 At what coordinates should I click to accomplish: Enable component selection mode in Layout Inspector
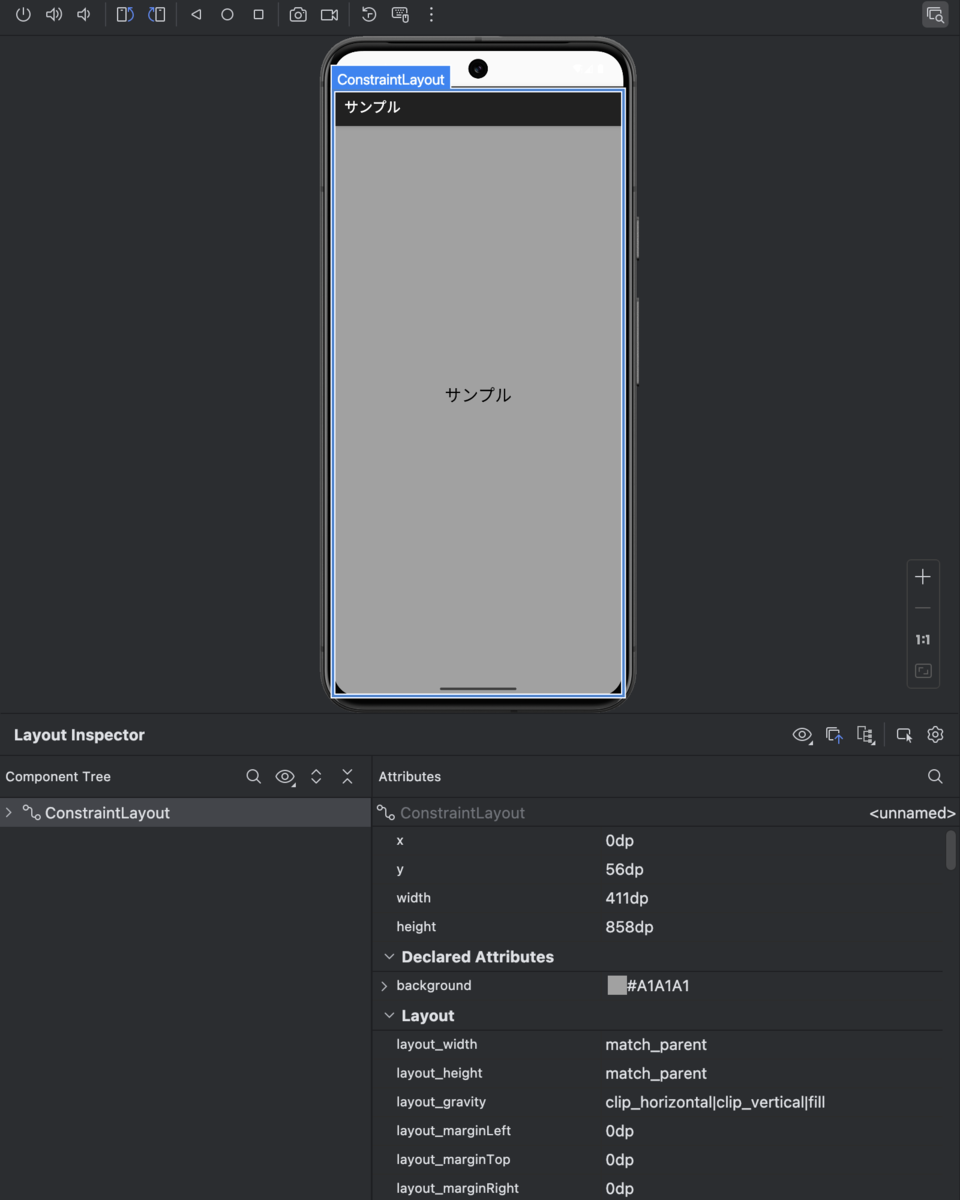904,734
